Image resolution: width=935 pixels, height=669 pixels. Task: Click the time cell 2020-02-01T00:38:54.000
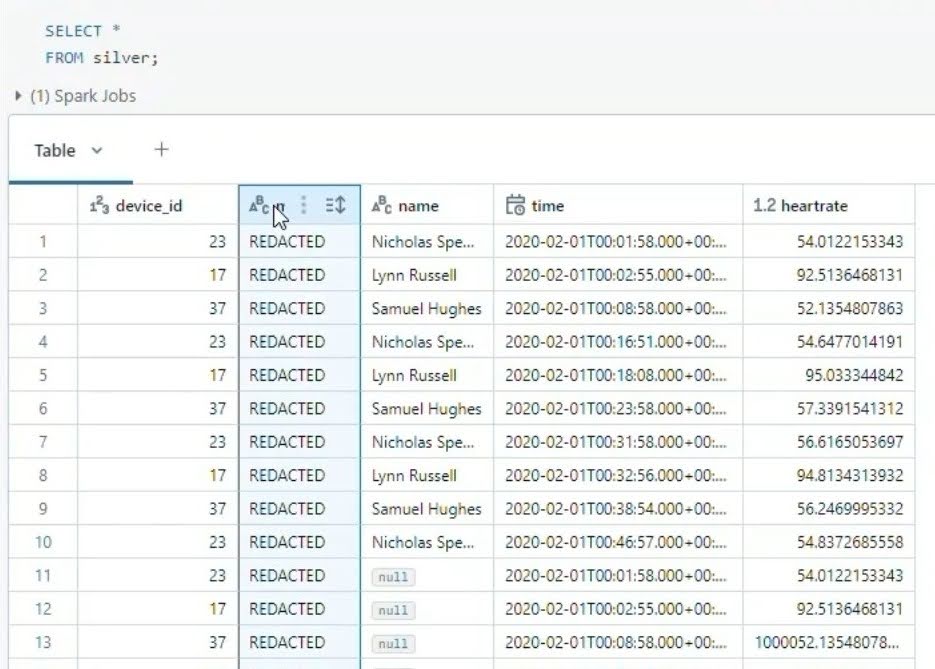pos(616,509)
